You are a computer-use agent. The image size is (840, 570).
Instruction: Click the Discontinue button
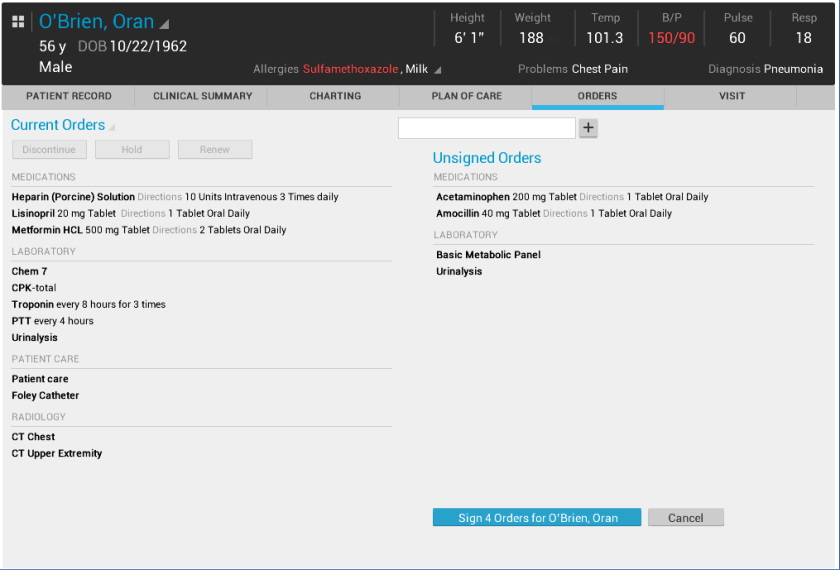point(49,150)
